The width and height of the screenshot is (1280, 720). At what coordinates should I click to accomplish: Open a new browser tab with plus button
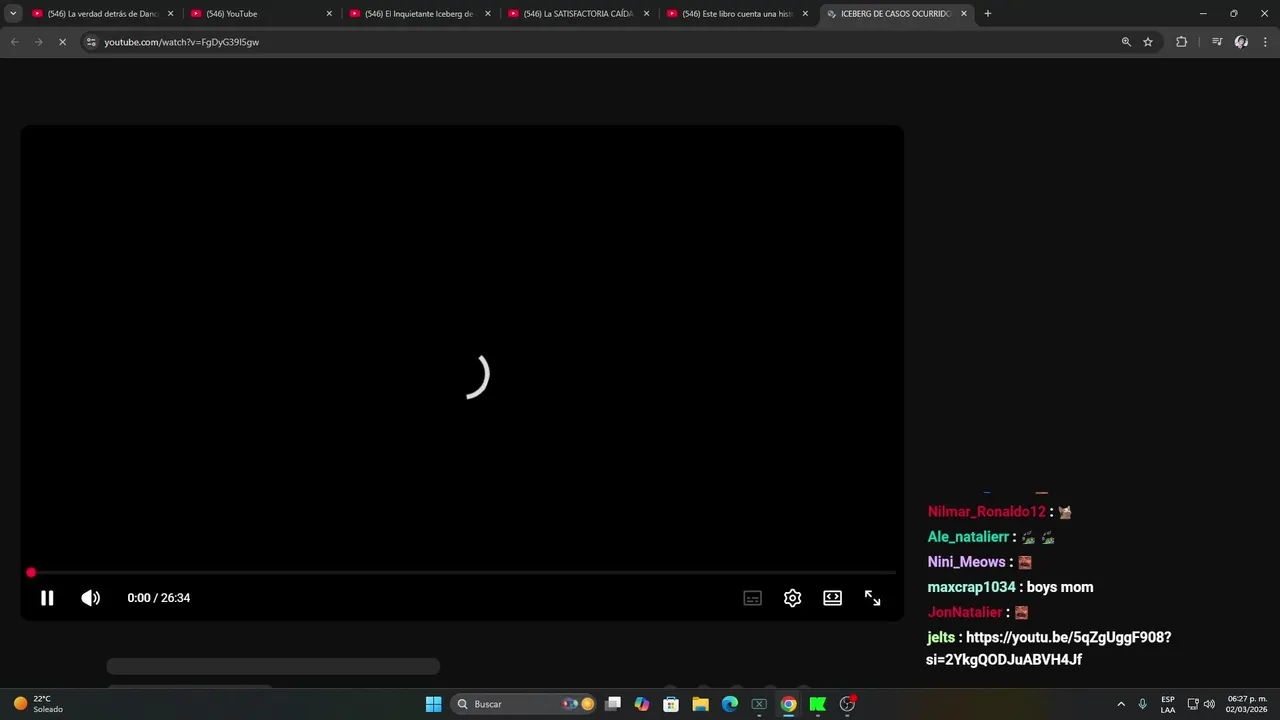tap(988, 14)
